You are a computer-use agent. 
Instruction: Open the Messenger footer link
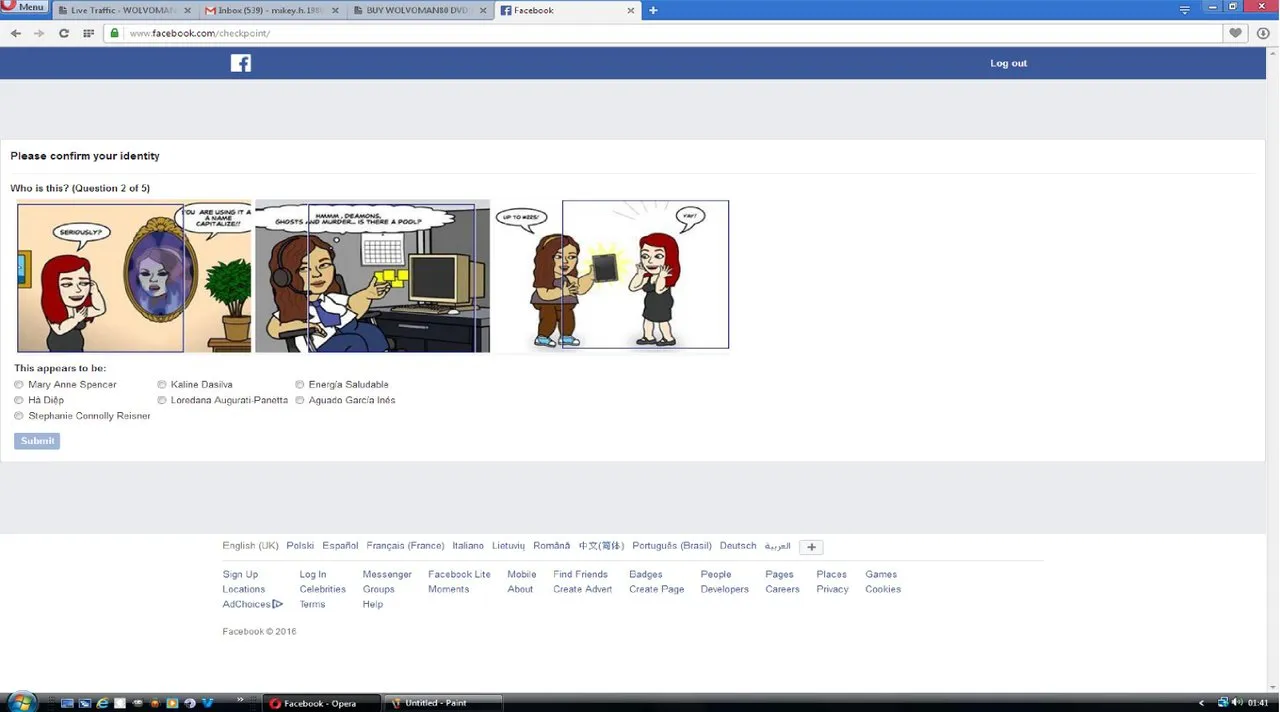tap(387, 575)
